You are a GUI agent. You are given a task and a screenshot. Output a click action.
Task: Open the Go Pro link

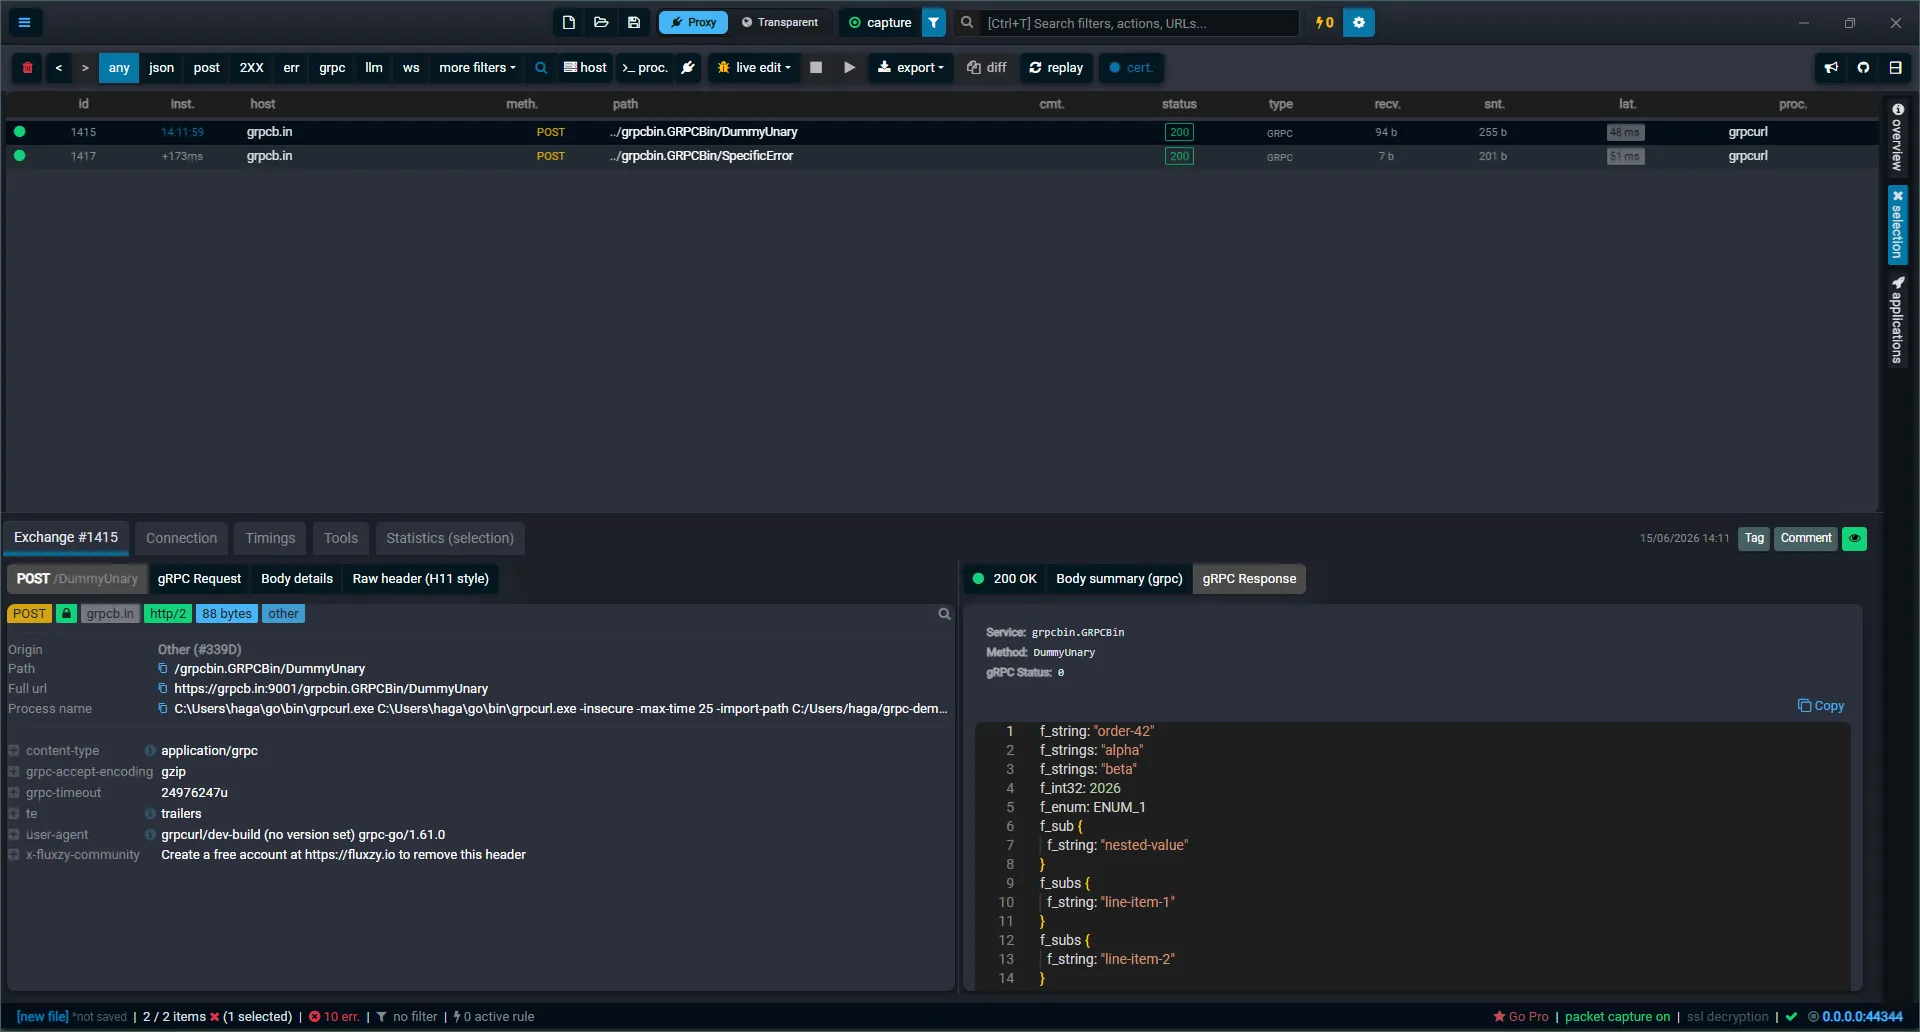(1521, 1016)
